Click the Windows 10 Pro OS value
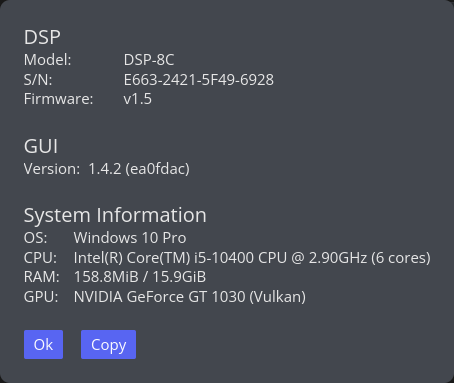This screenshot has height=383, width=454. (130, 238)
